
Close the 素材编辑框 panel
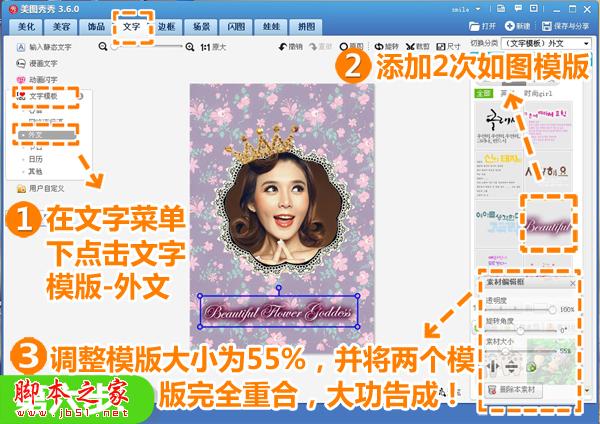coord(572,283)
